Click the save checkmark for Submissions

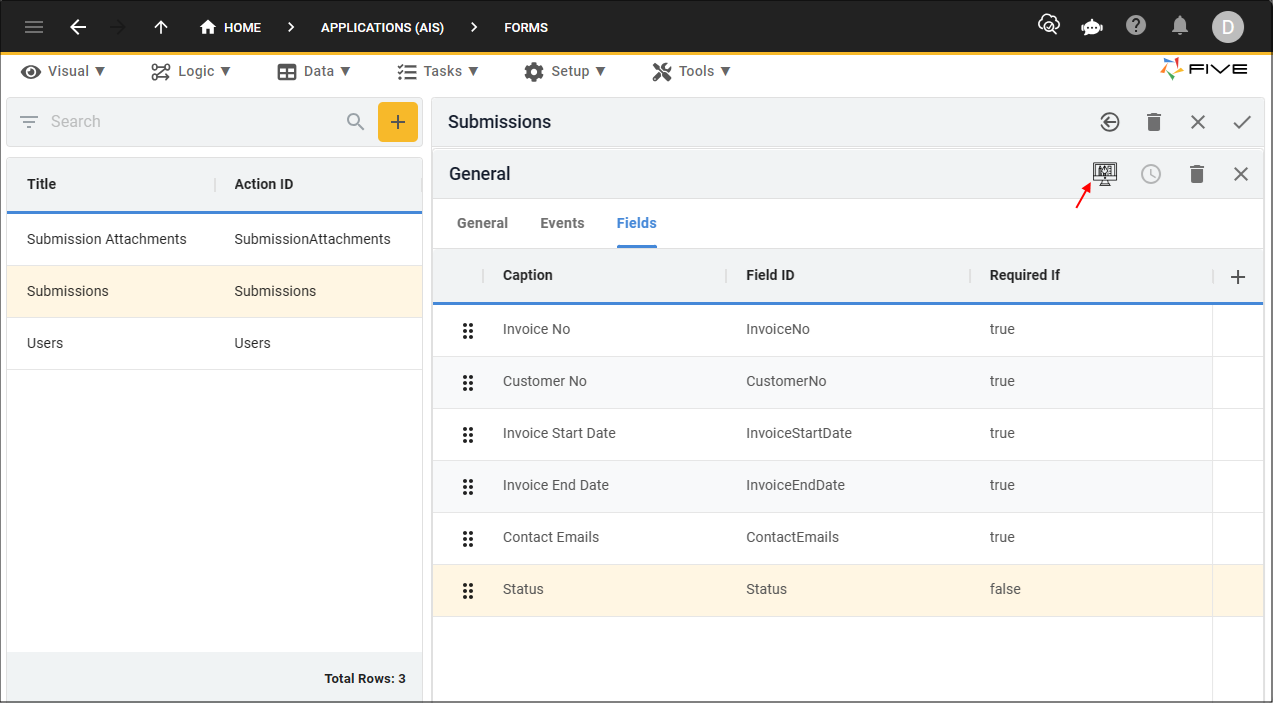coord(1241,122)
